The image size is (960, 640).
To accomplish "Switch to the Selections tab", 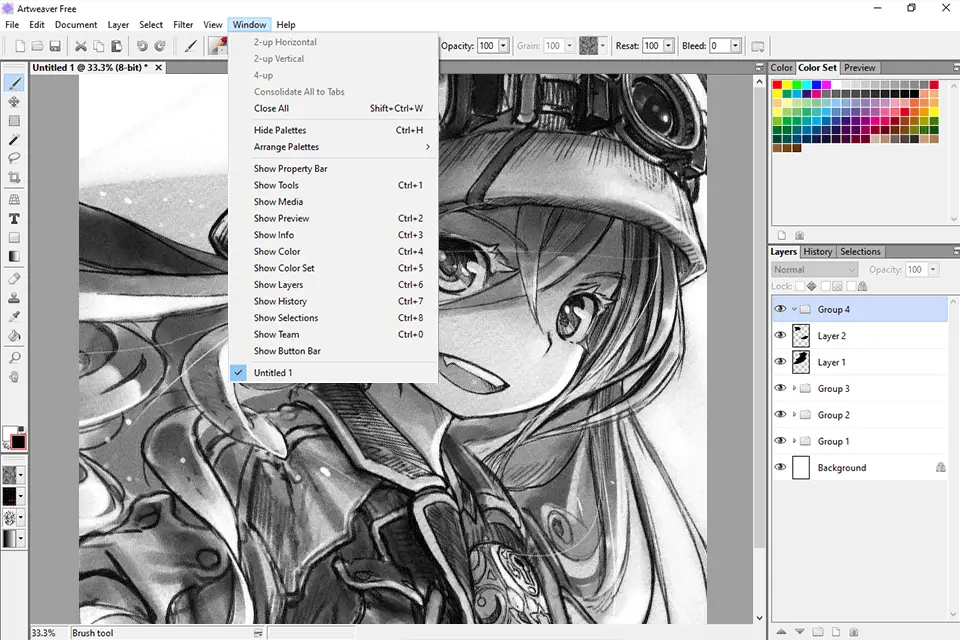I will coord(860,252).
